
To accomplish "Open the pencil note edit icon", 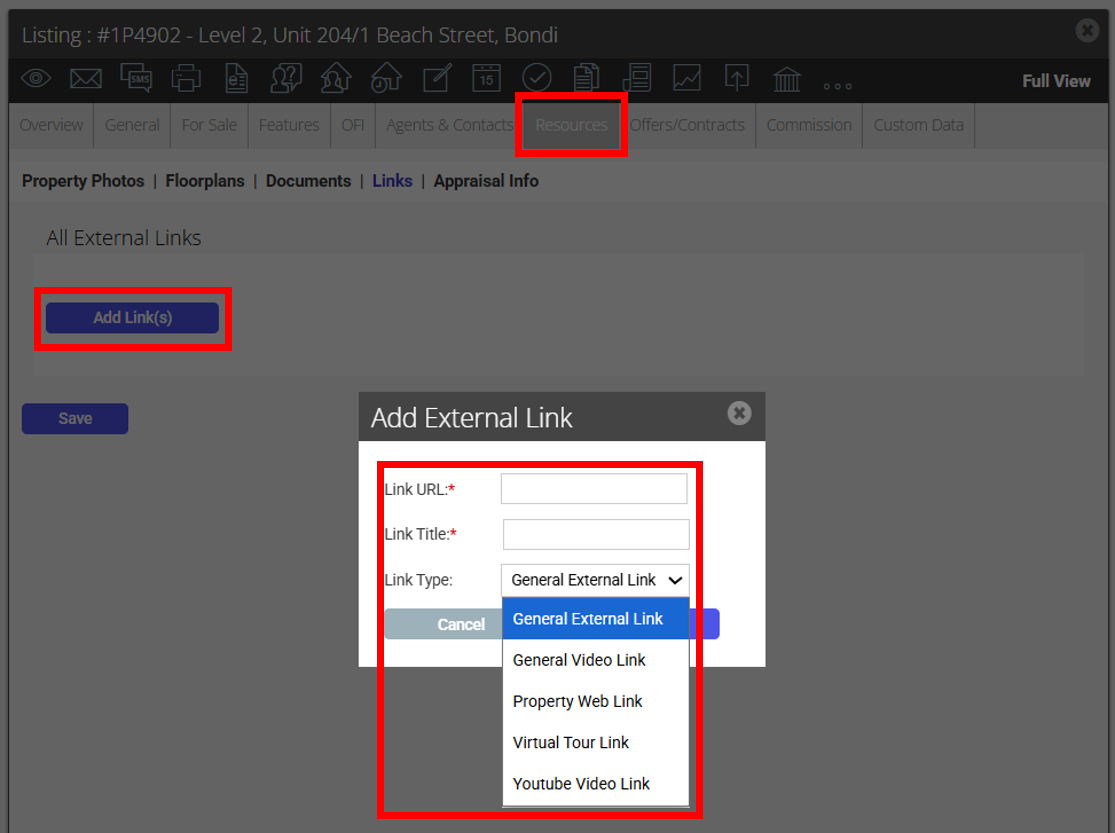I will pyautogui.click(x=437, y=78).
